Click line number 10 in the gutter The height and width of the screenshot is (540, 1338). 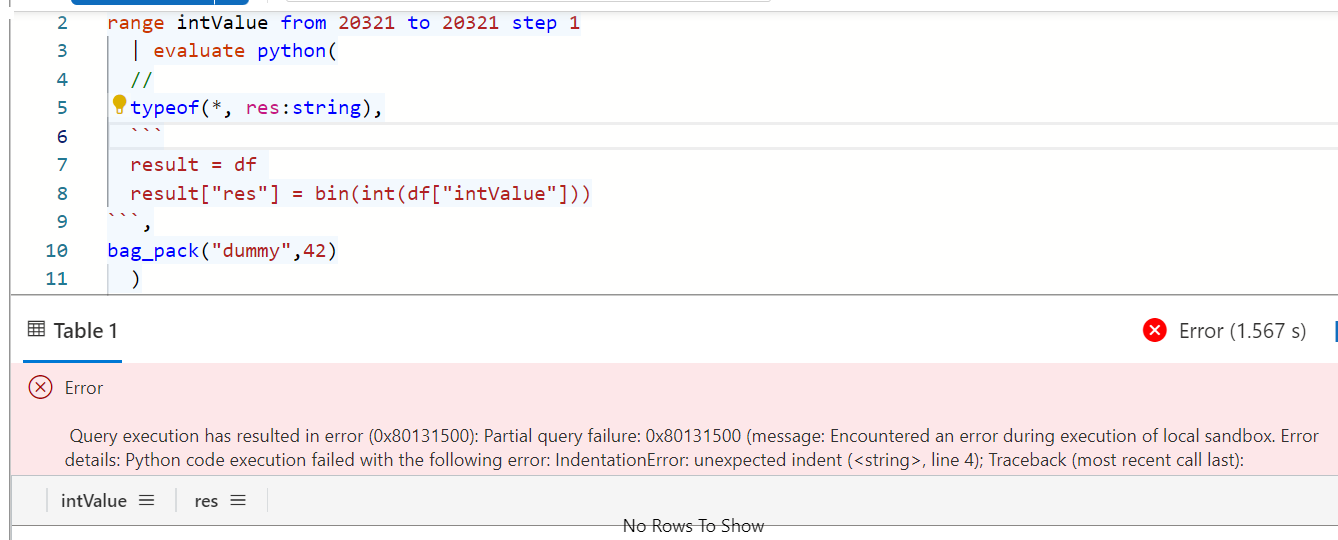[x=56, y=250]
